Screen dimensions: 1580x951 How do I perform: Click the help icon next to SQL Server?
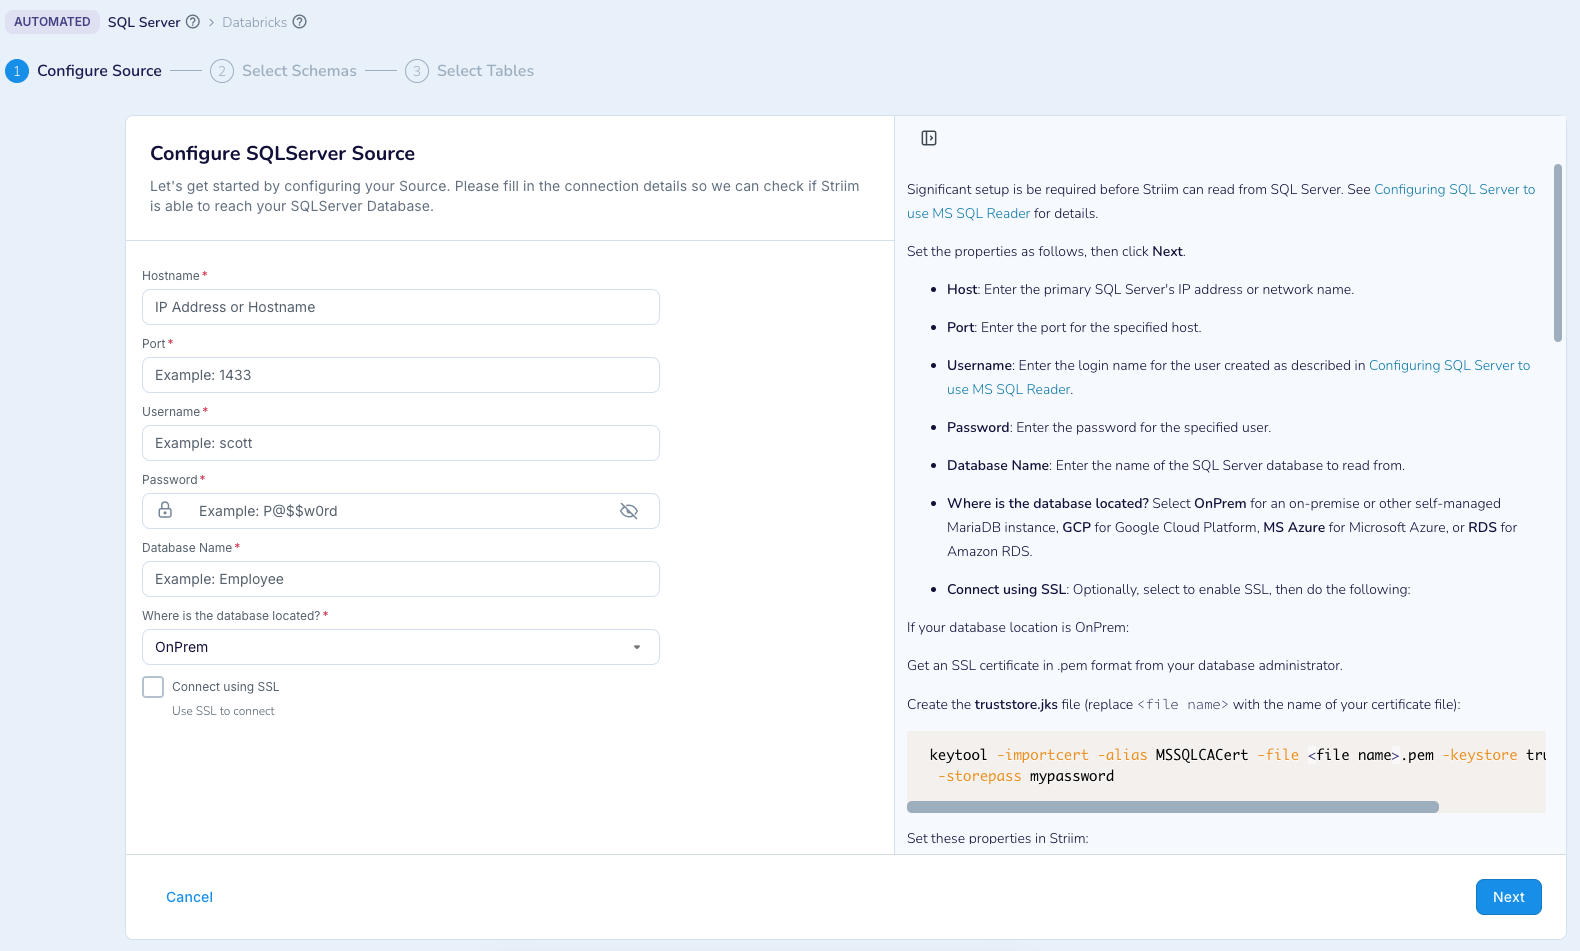(x=193, y=22)
